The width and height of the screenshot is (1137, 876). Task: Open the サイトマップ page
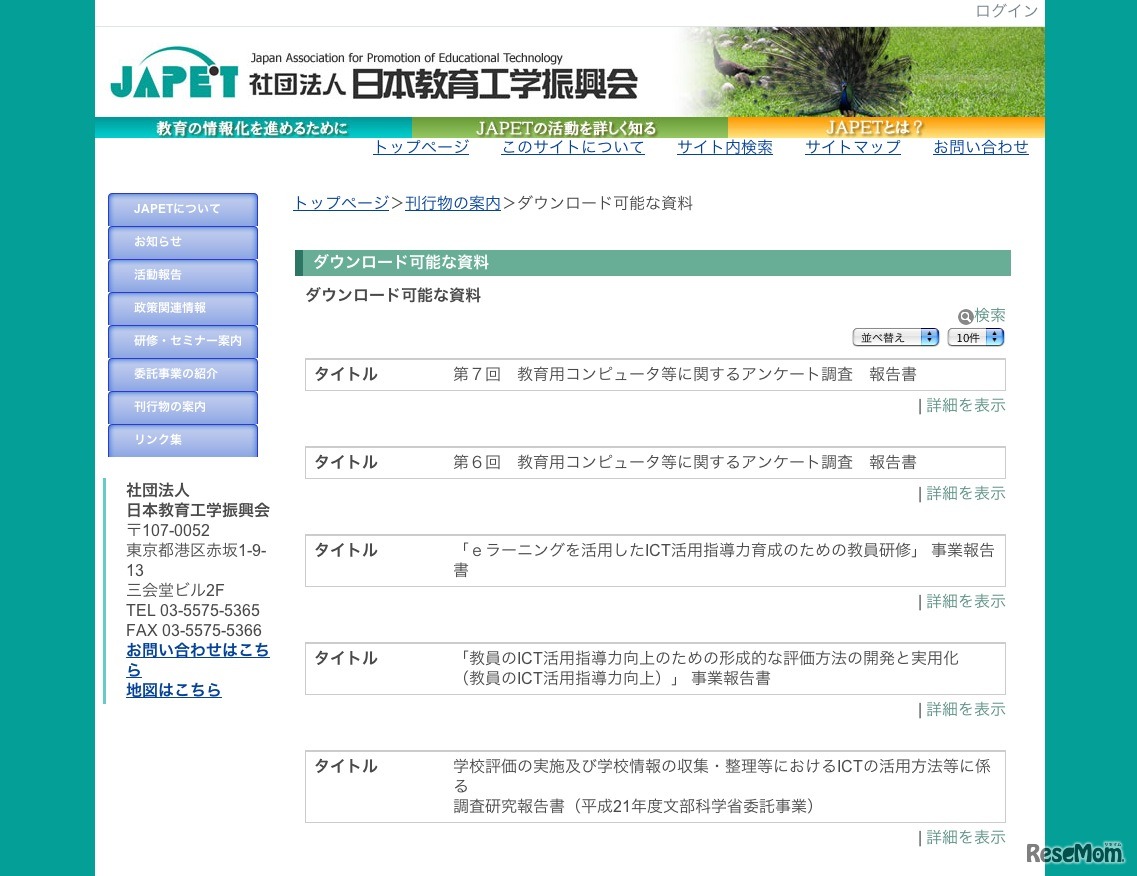pyautogui.click(x=851, y=146)
